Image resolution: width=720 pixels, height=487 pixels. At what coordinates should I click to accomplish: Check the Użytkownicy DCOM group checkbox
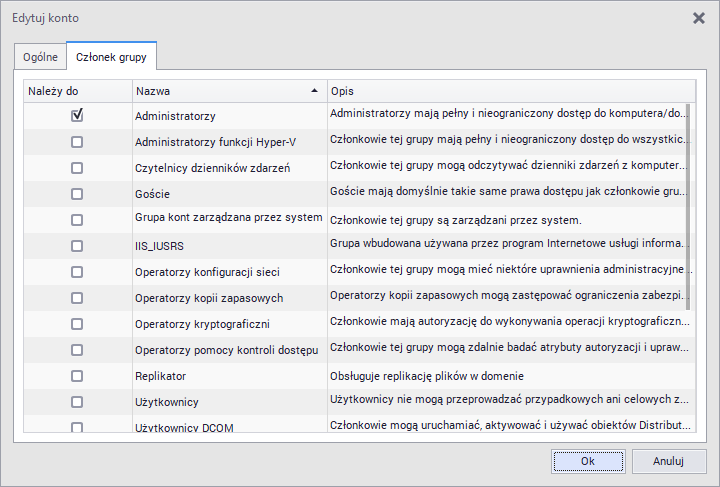pyautogui.click(x=77, y=427)
